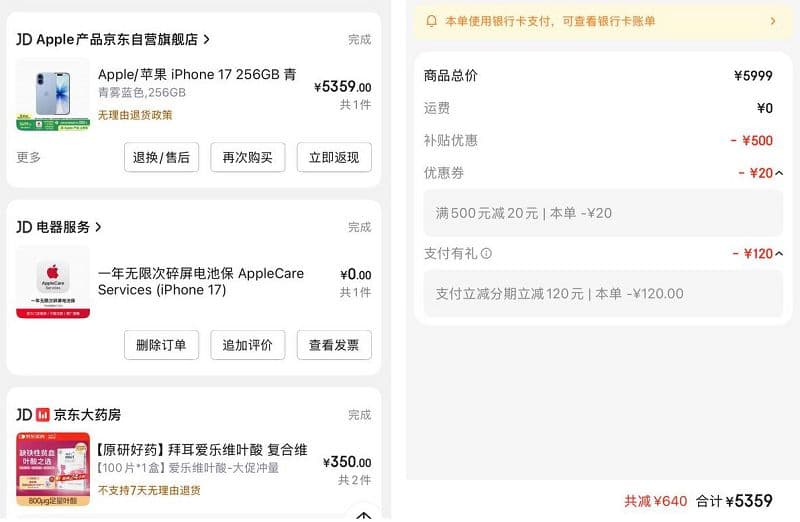Click the JD logo before Apple flagship store

(x=25, y=40)
